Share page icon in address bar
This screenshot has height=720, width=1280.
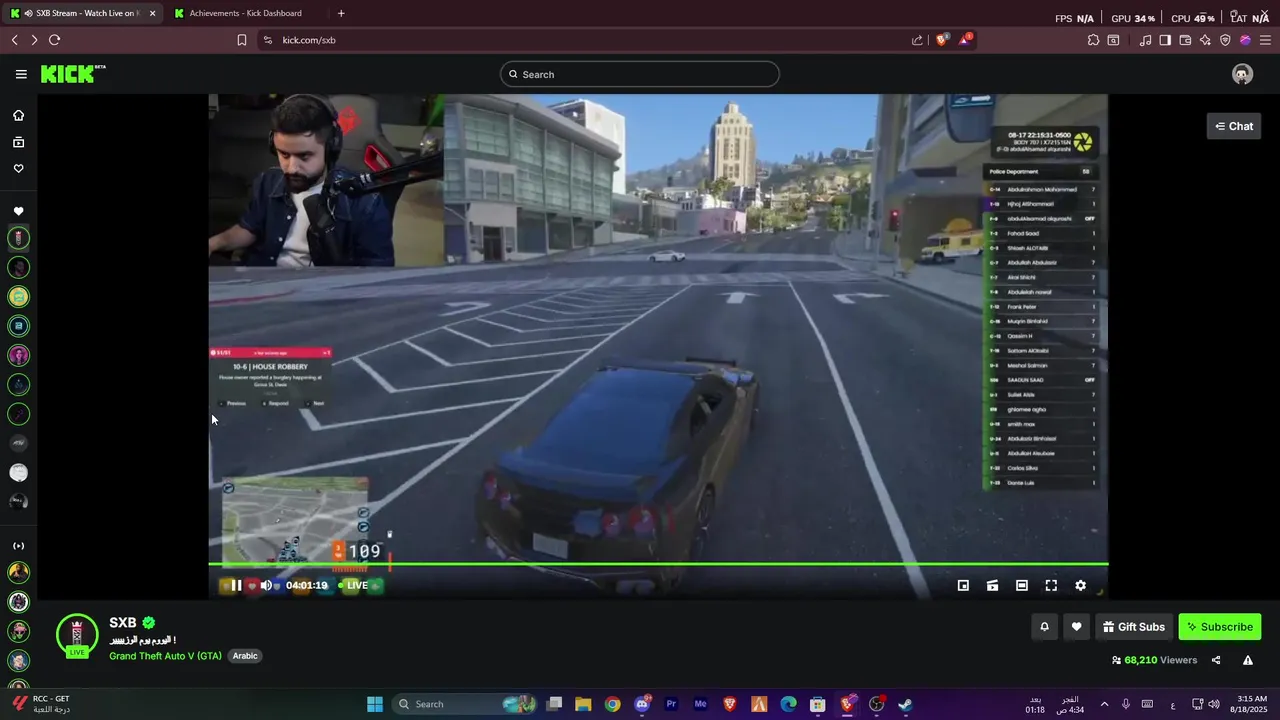pyautogui.click(x=917, y=40)
